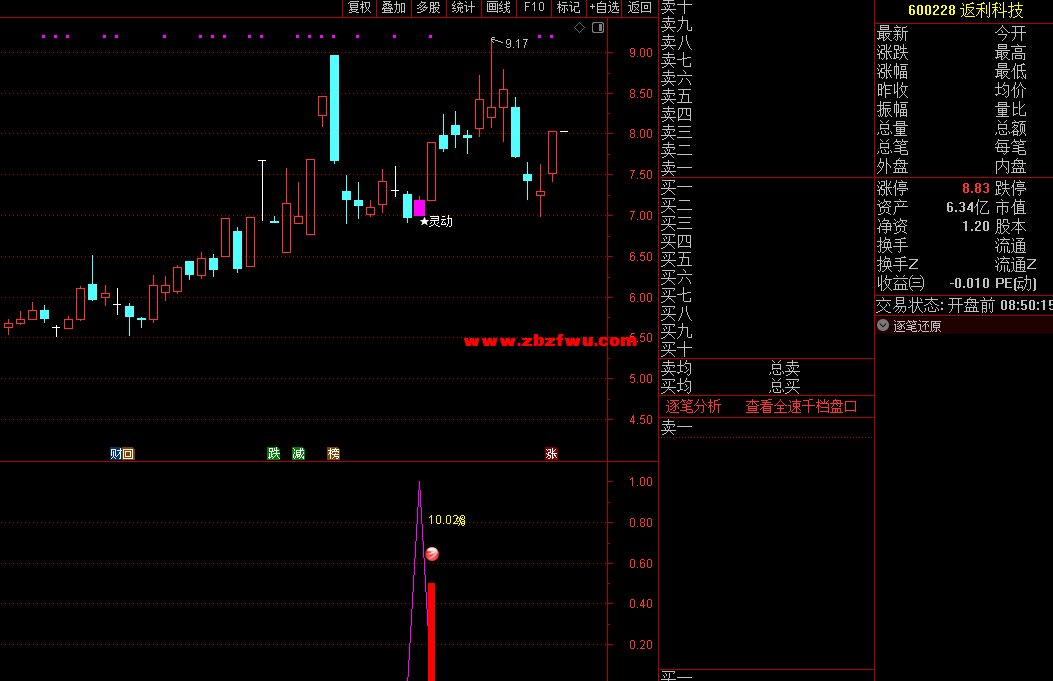Click the magenta candlestick near 灵动
The image size is (1053, 681).
[419, 208]
